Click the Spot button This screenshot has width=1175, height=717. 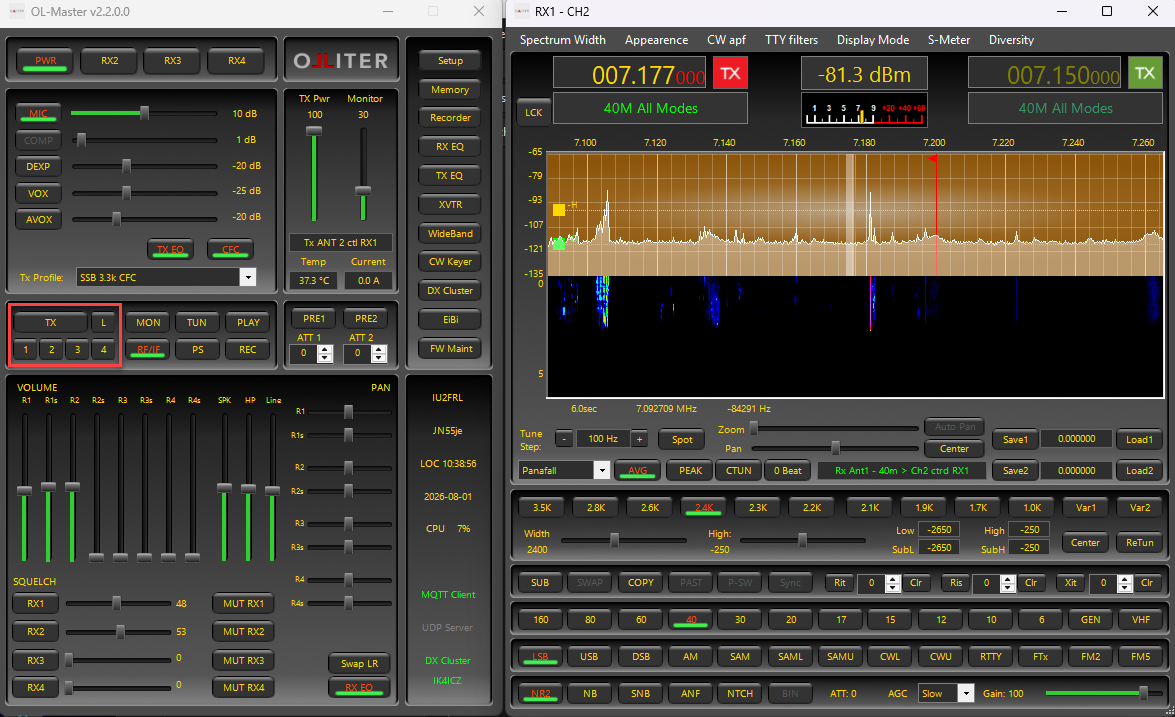pyautogui.click(x=682, y=439)
